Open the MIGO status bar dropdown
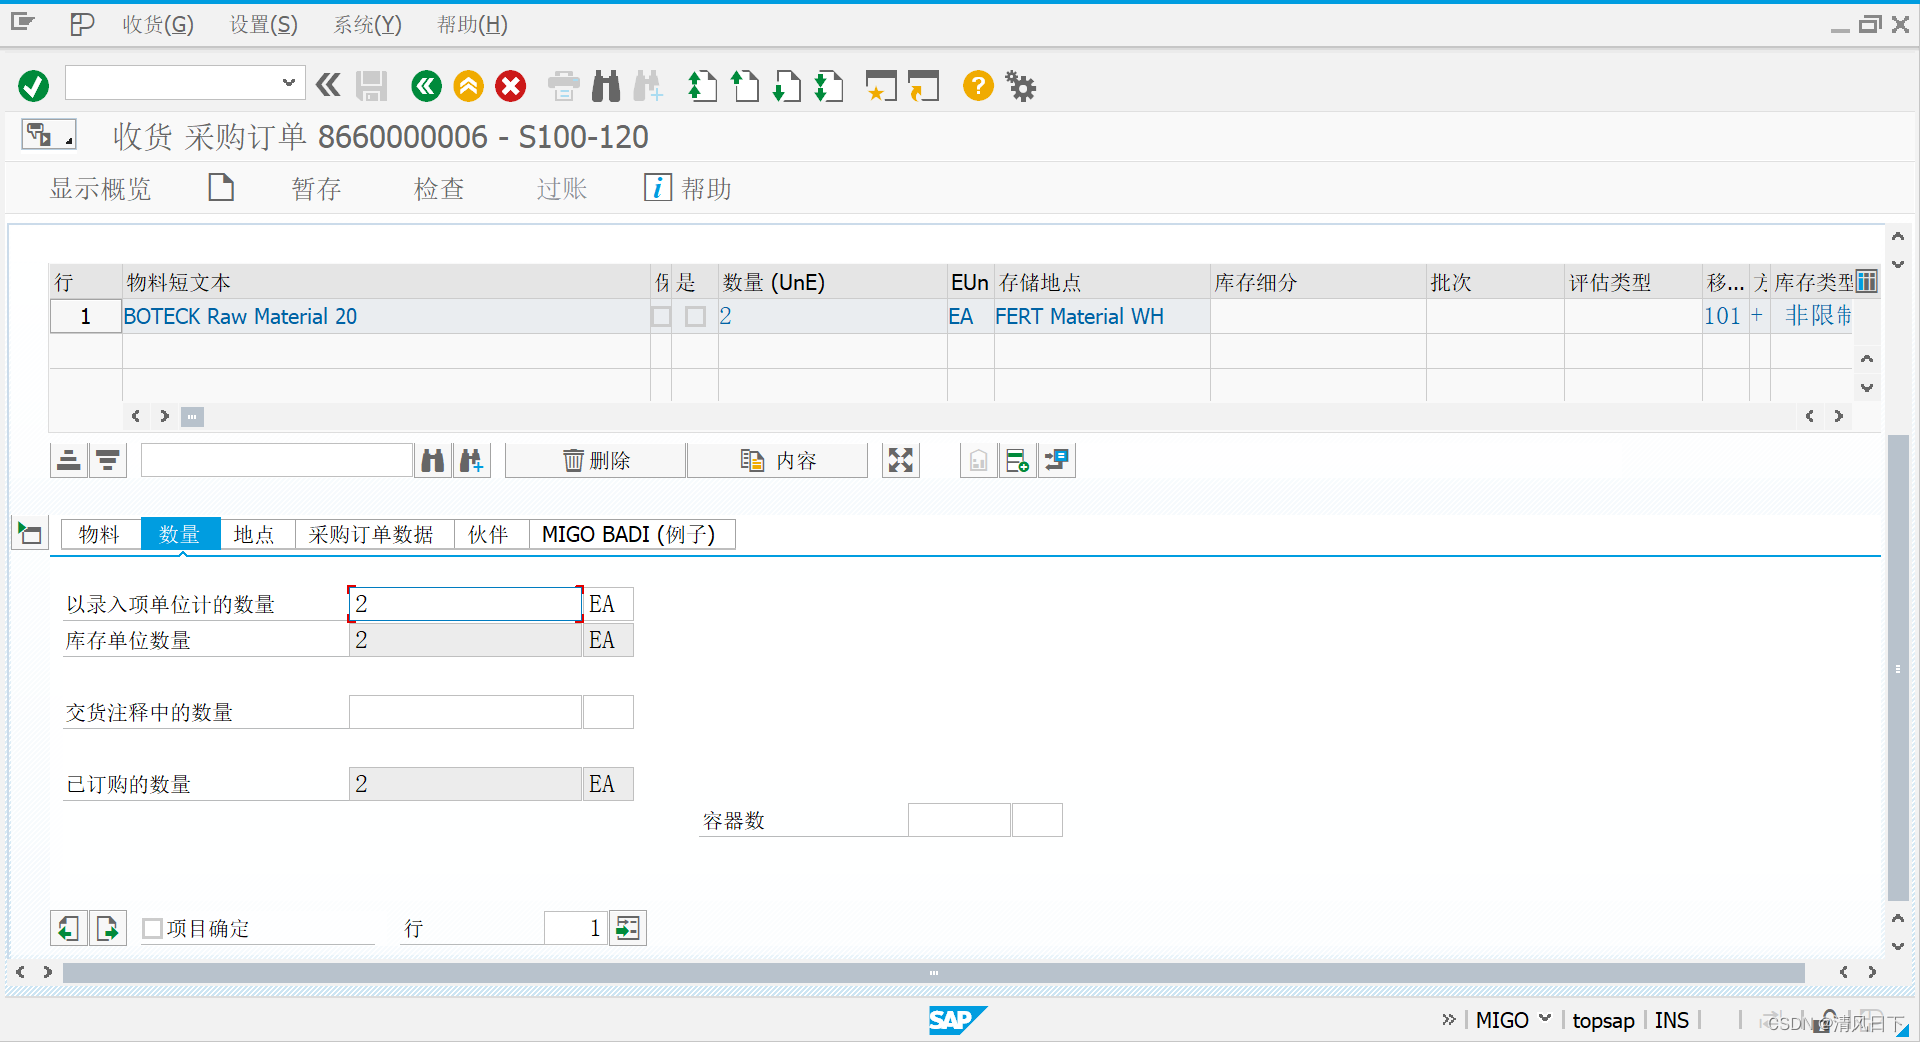This screenshot has height=1042, width=1920. click(1544, 1018)
